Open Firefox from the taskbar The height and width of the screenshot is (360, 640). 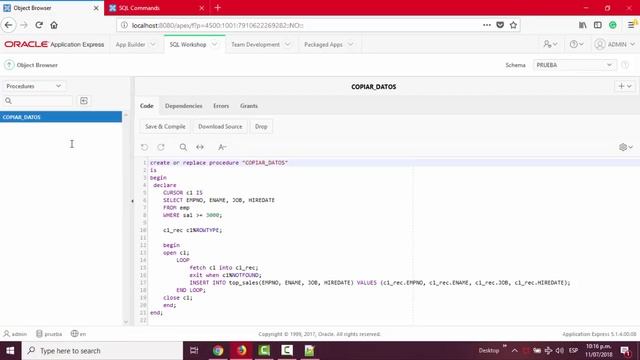tap(241, 351)
